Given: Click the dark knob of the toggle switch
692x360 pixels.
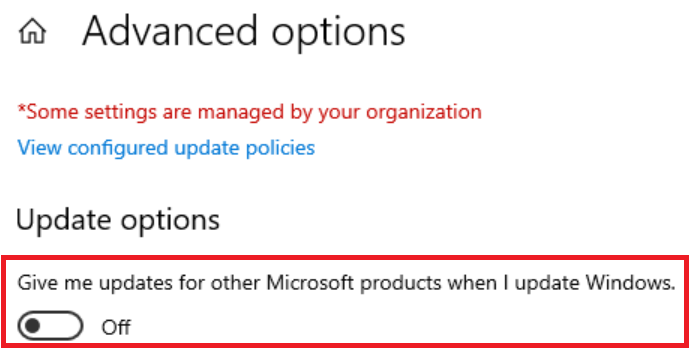Looking at the screenshot, I should click(33, 326).
